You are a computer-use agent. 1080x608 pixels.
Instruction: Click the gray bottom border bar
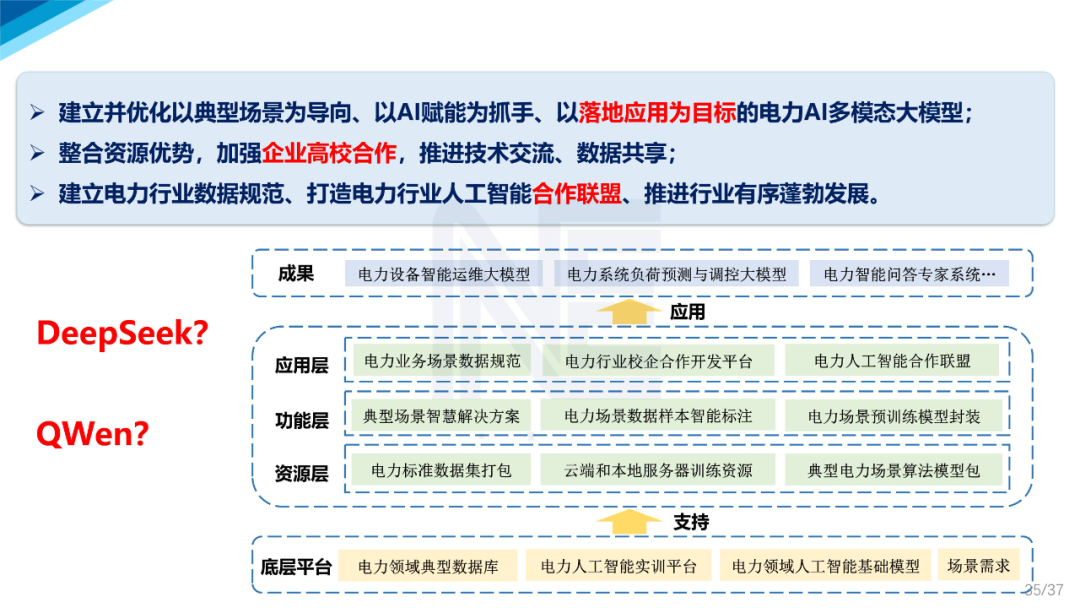pyautogui.click(x=540, y=602)
